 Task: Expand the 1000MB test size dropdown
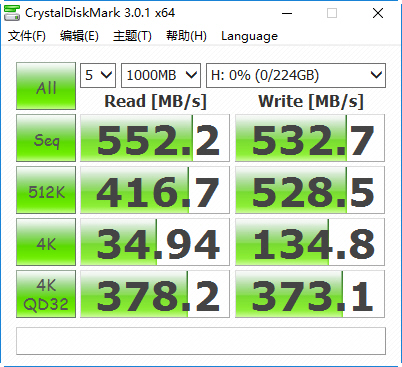[x=161, y=75]
